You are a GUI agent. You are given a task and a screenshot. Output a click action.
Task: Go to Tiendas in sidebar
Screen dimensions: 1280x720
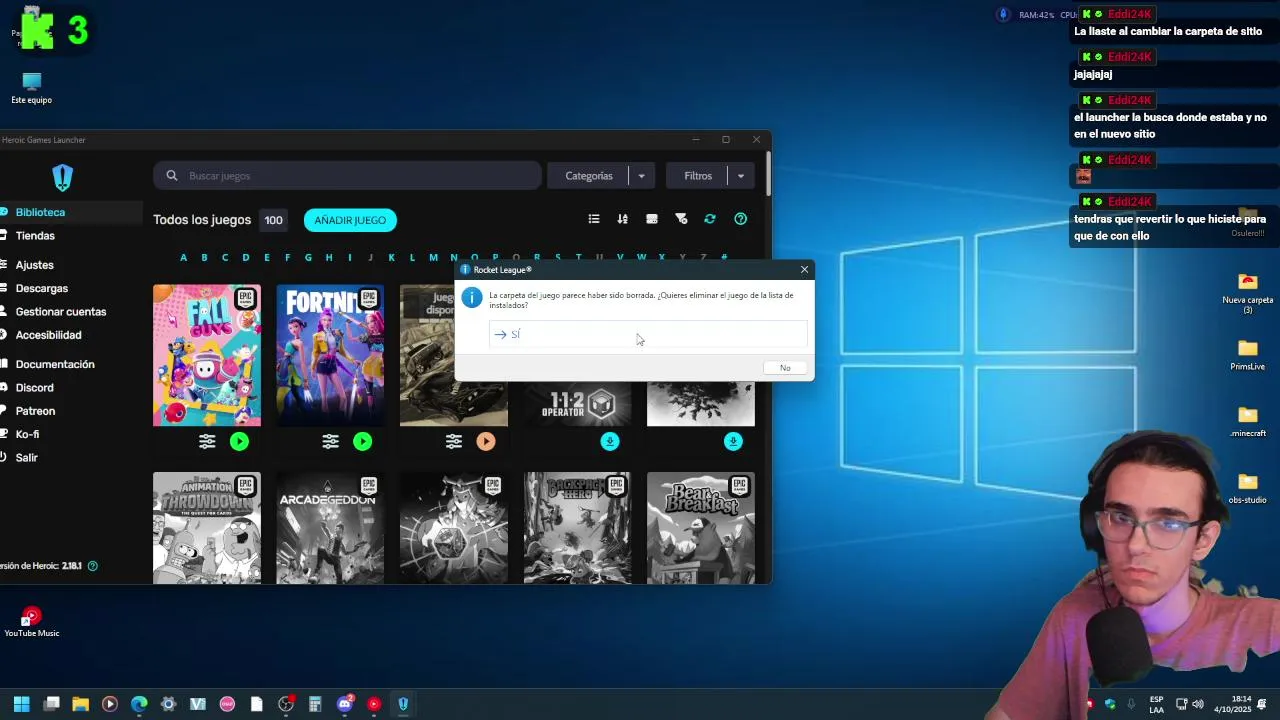tap(35, 236)
